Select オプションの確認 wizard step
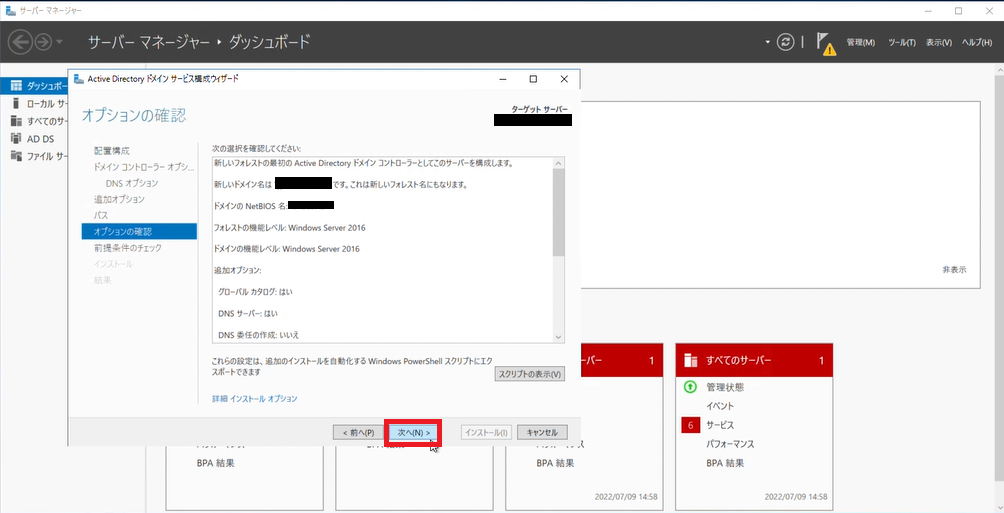1004x513 pixels. pos(140,231)
